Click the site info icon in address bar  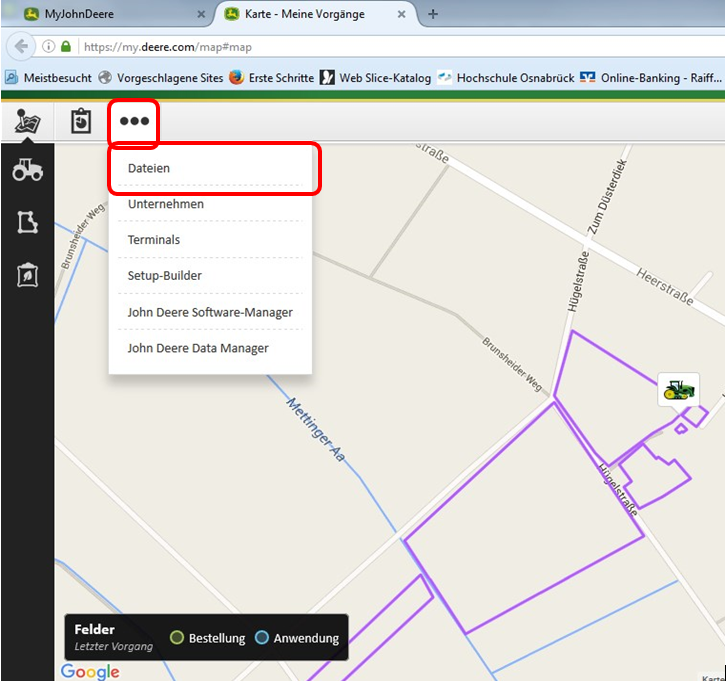click(47, 47)
